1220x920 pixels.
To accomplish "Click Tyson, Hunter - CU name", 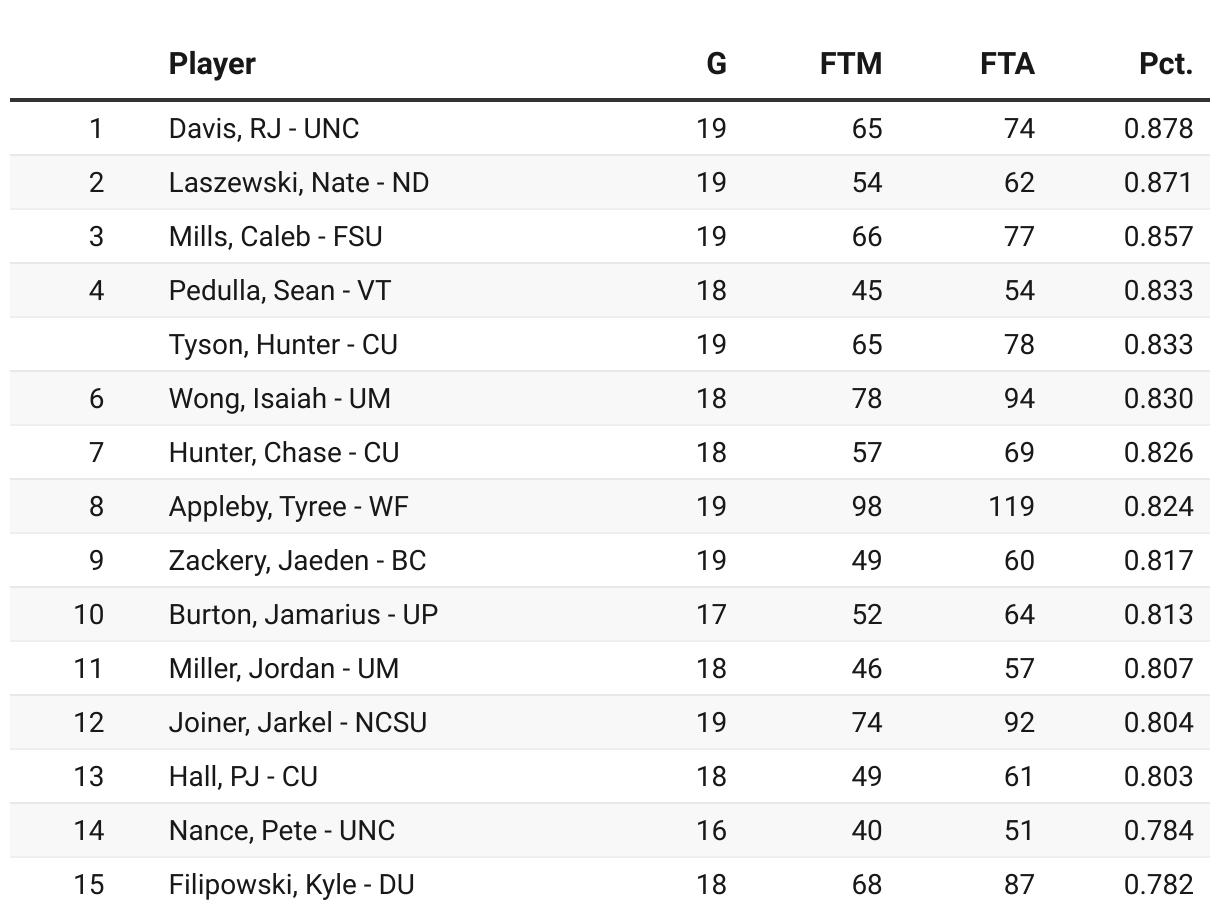I will coord(283,345).
